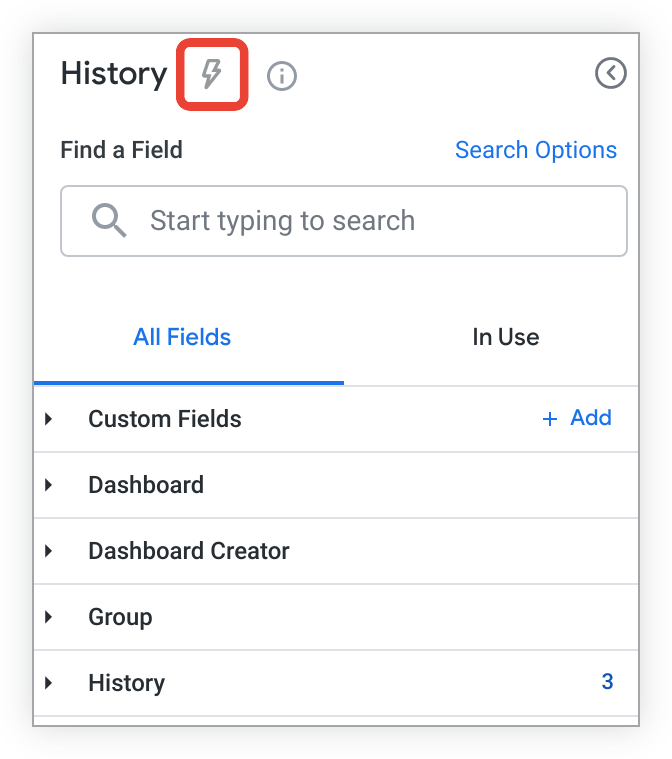Image resolution: width=672 pixels, height=759 pixels.
Task: Click the triangle beside Dashboard Creator
Action: tap(48, 551)
